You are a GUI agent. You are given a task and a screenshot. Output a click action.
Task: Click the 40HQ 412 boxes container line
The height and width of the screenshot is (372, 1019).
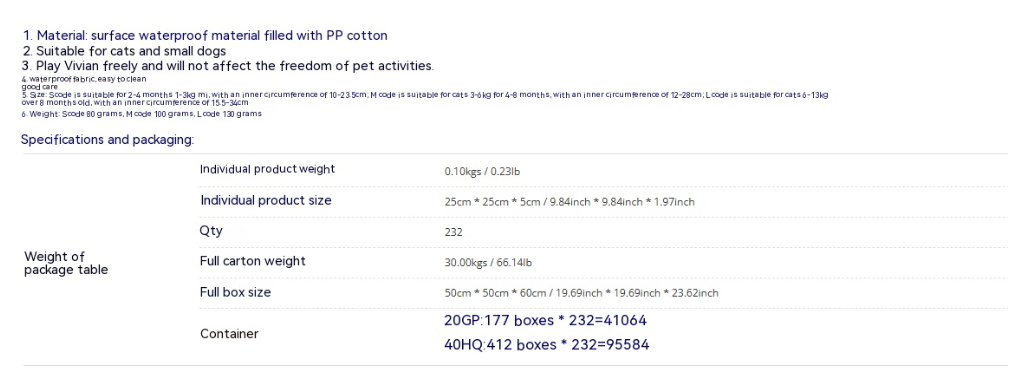coord(547,345)
